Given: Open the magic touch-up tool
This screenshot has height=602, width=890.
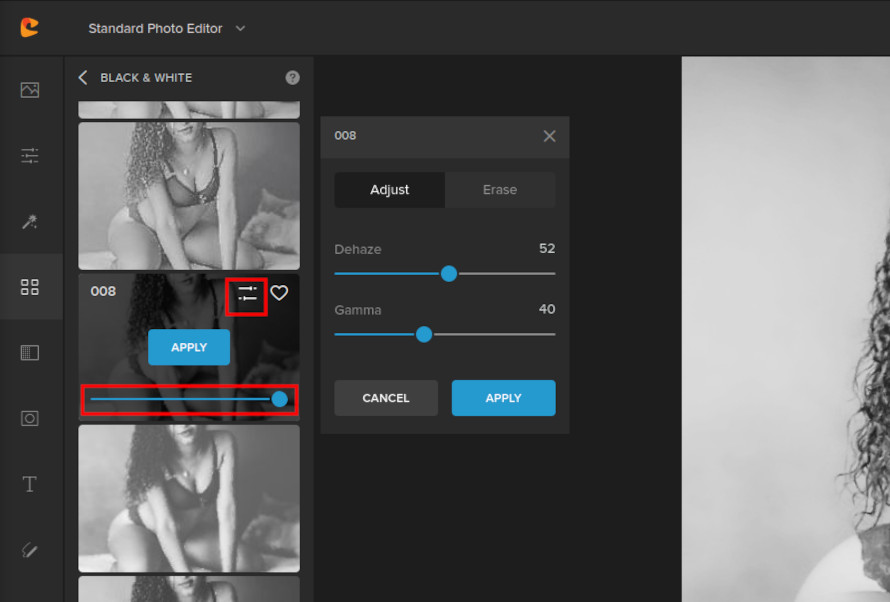Looking at the screenshot, I should tap(30, 221).
